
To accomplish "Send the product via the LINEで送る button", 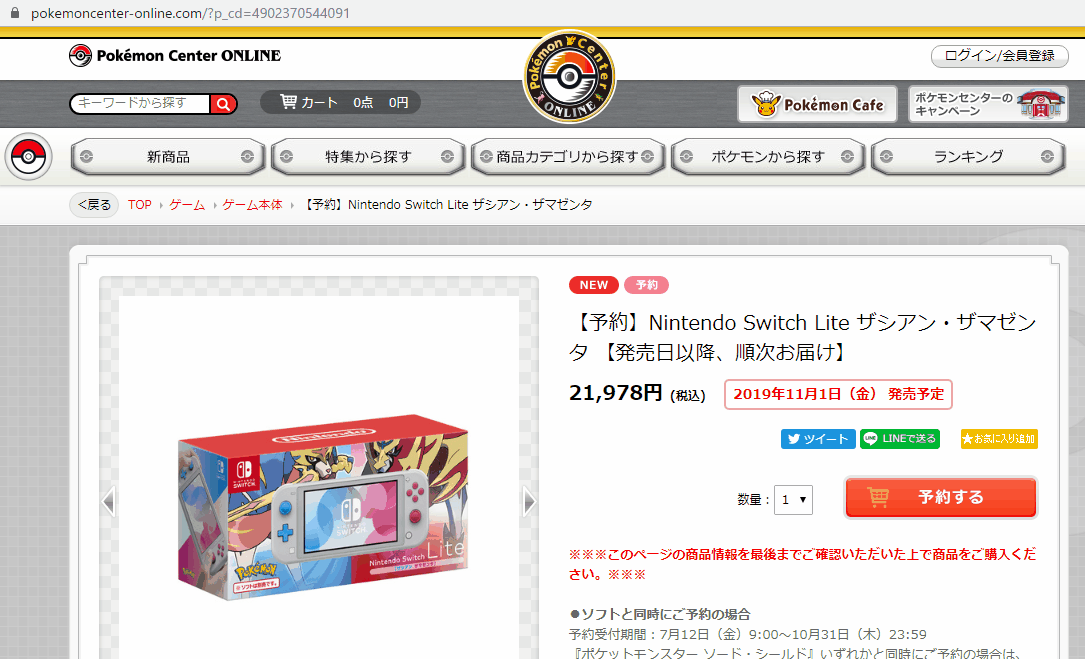I will click(x=900, y=439).
